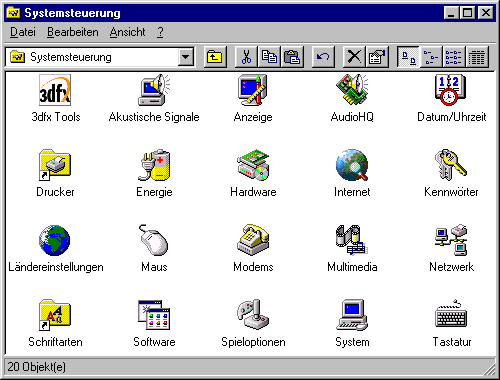
Task: Switch to details view
Action: click(x=477, y=57)
